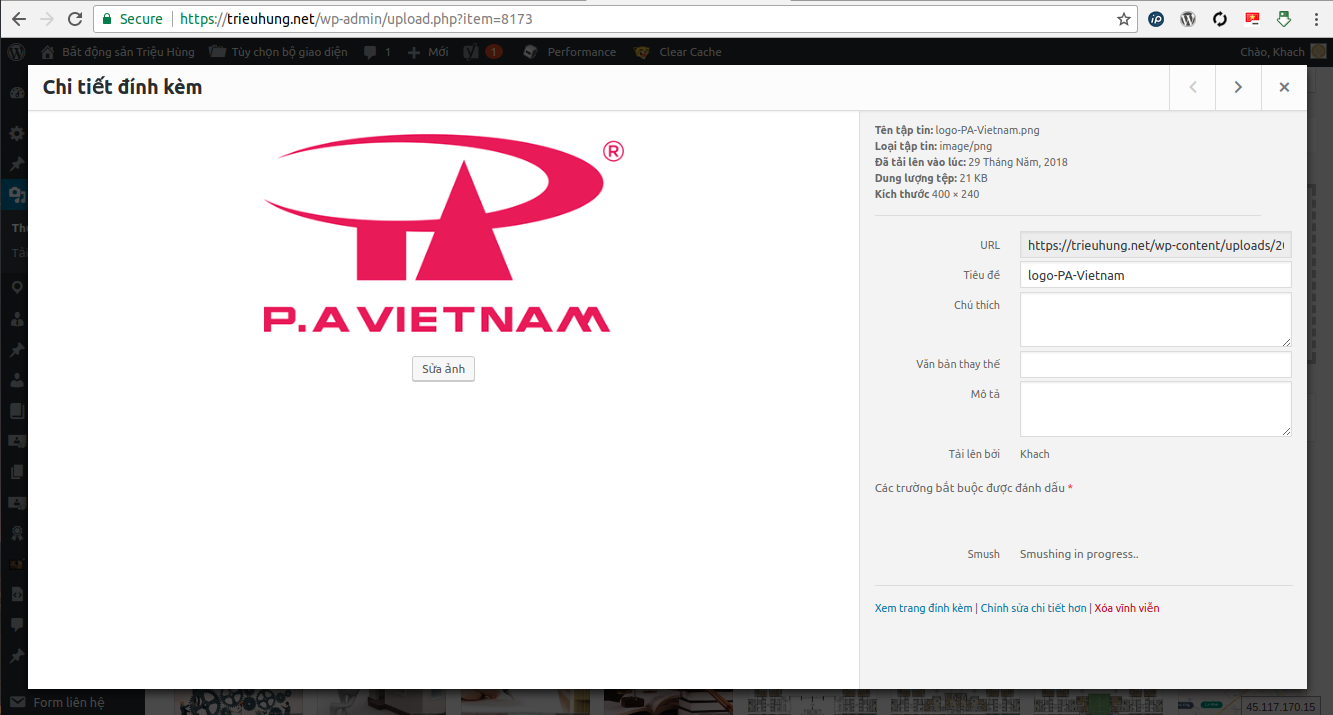
Task: Open the WordPress logo menu in admin bar
Action: (x=17, y=52)
